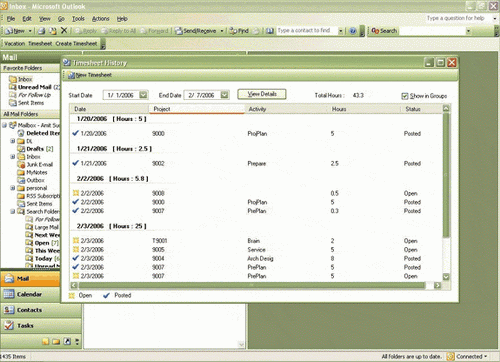500x362 pixels.
Task: Click the Create Timesheet toolbar button
Action: coord(76,43)
